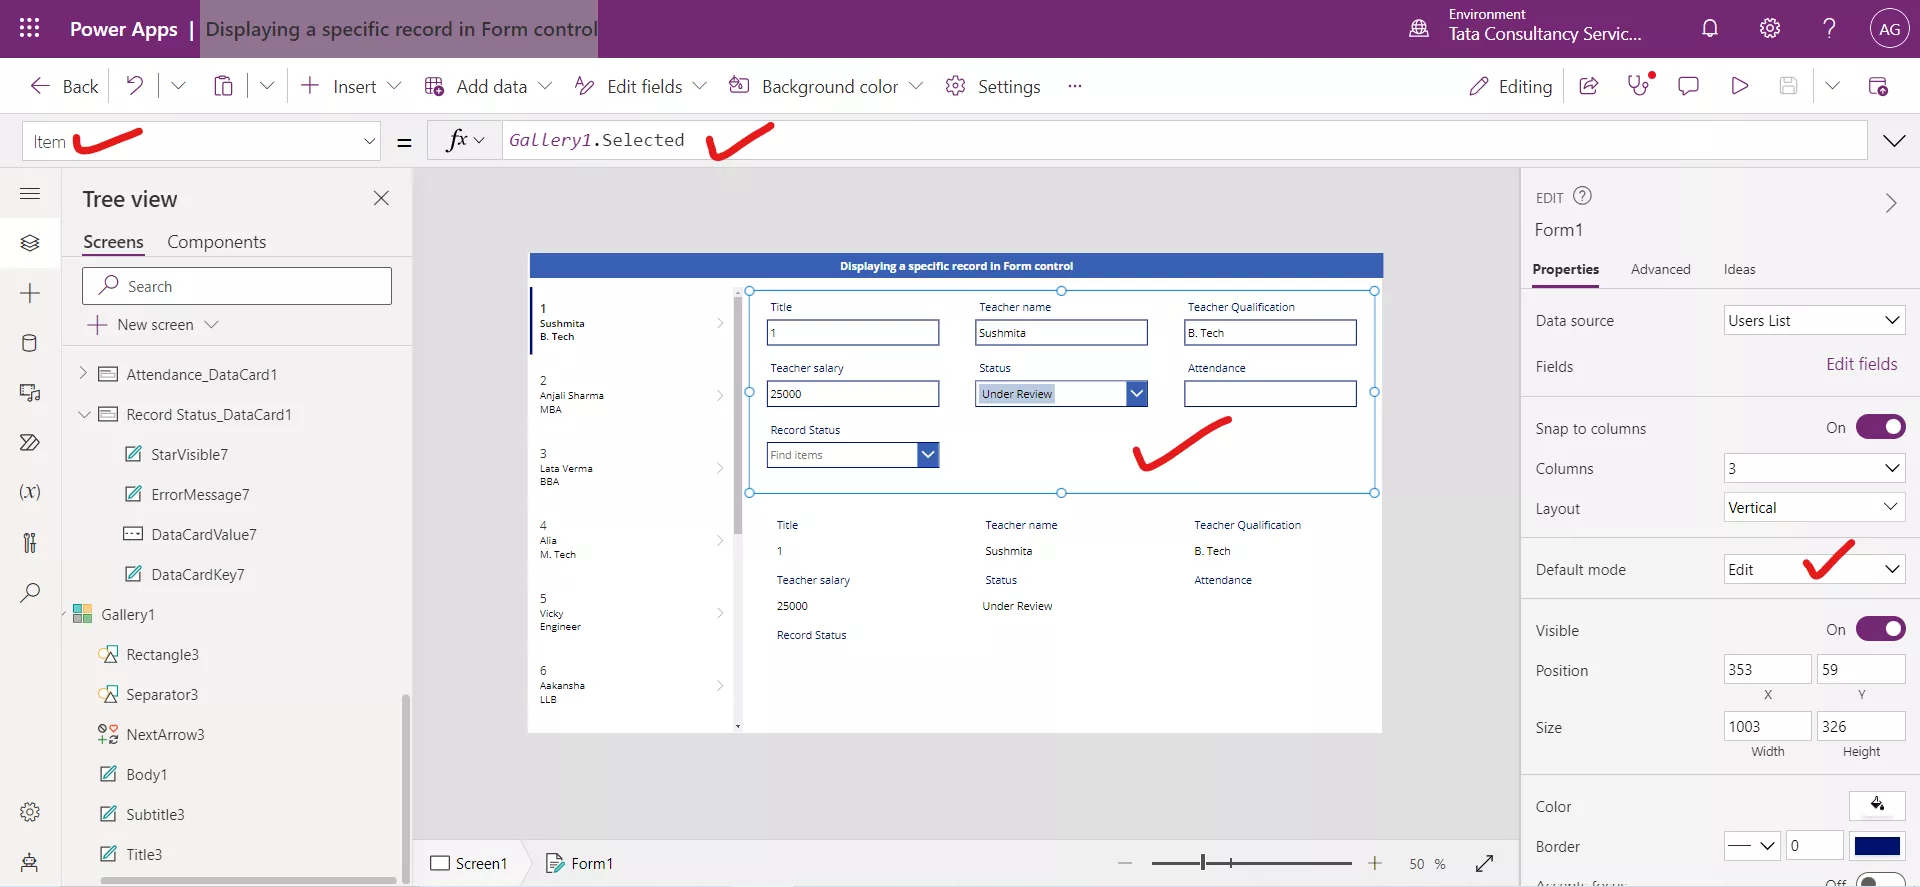Click the Teacher salary field showing 25000
The height and width of the screenshot is (887, 1920).
click(853, 394)
